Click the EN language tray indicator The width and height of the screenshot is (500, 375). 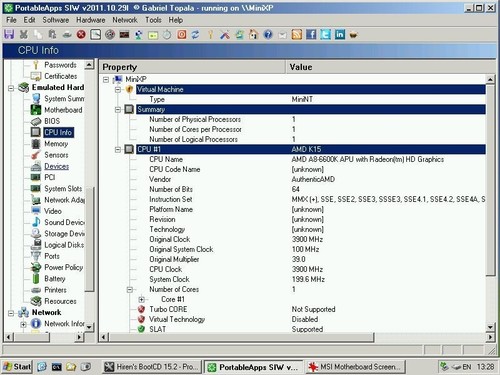coord(467,367)
